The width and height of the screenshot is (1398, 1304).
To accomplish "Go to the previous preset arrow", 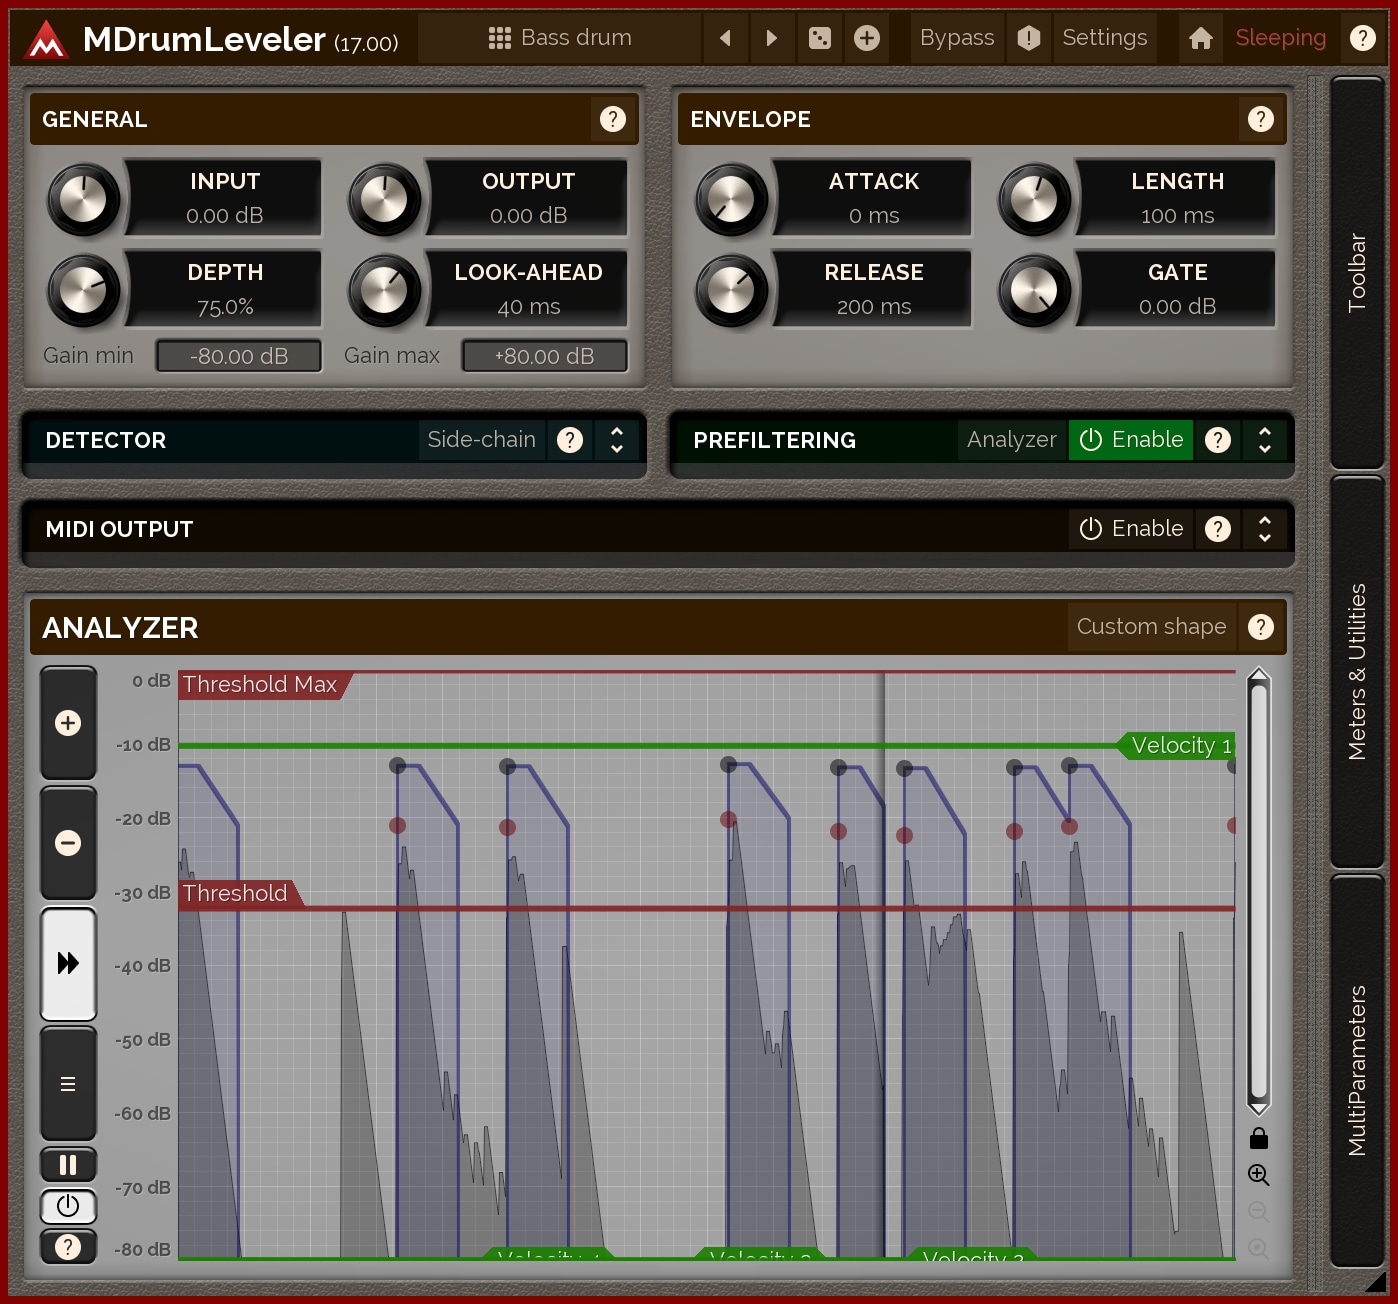I will (725, 38).
